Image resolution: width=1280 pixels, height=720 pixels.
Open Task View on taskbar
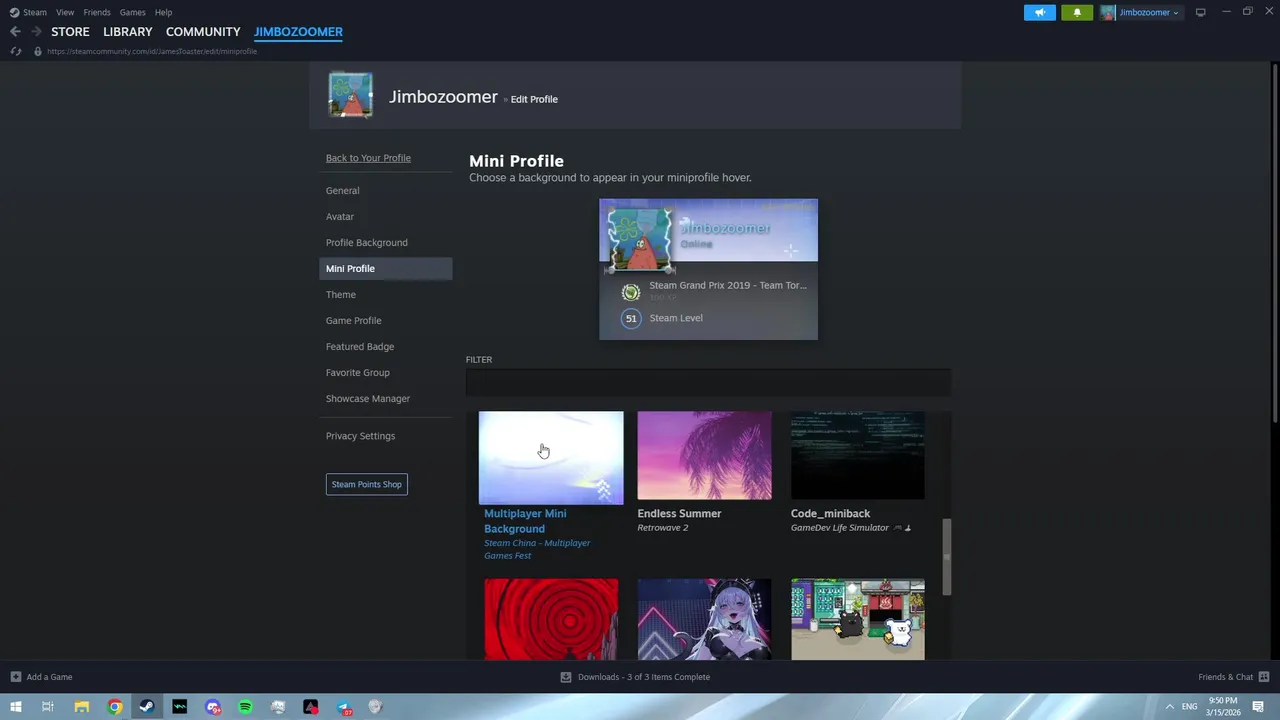[47, 707]
